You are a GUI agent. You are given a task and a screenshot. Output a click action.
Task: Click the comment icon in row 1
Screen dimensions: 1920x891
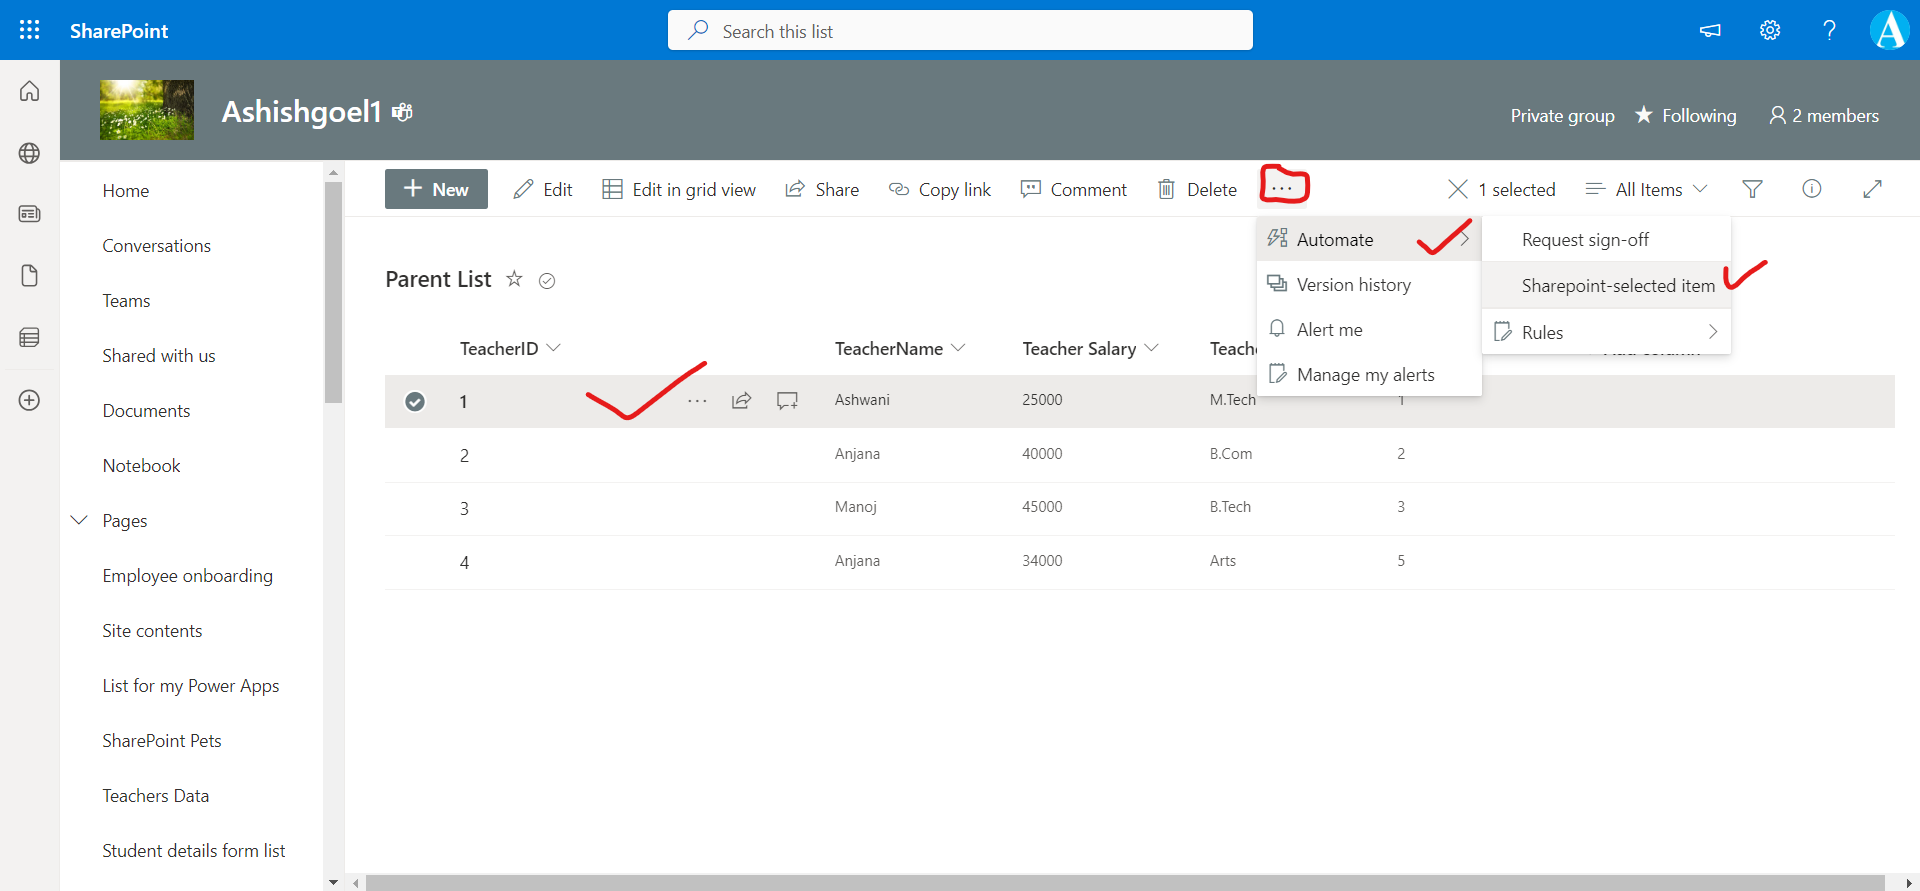(787, 401)
